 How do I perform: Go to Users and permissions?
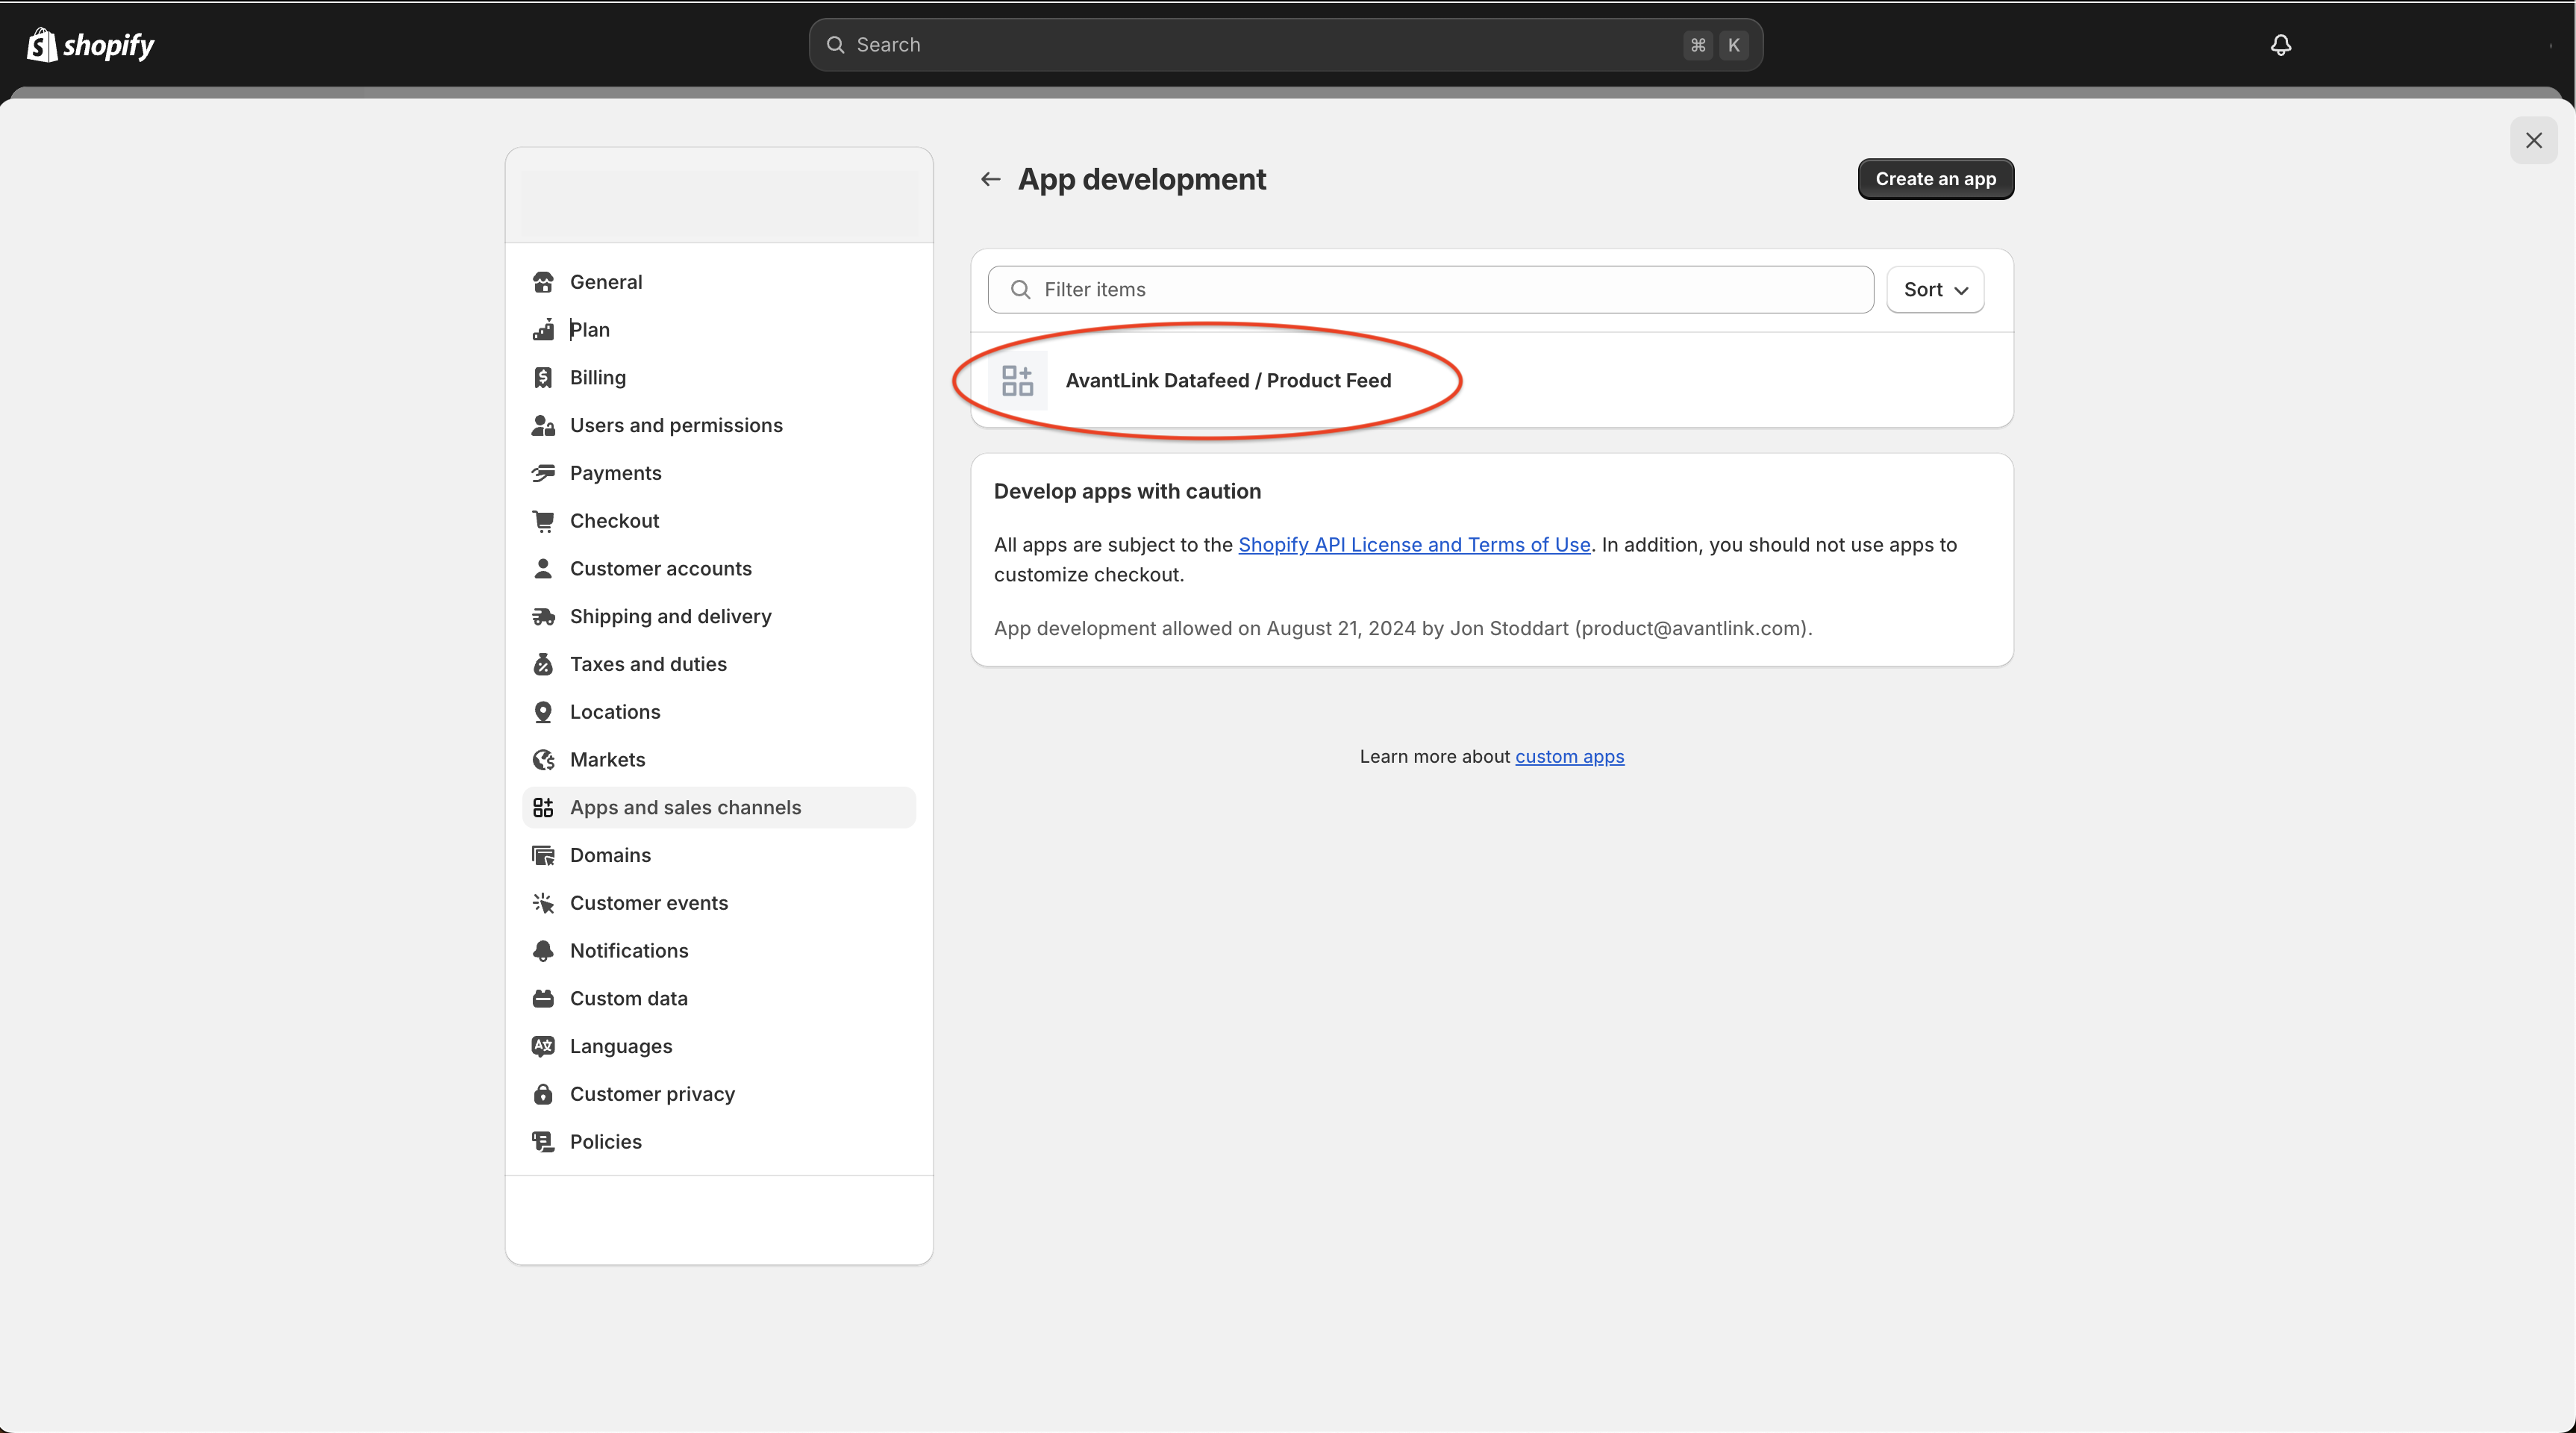[718, 426]
